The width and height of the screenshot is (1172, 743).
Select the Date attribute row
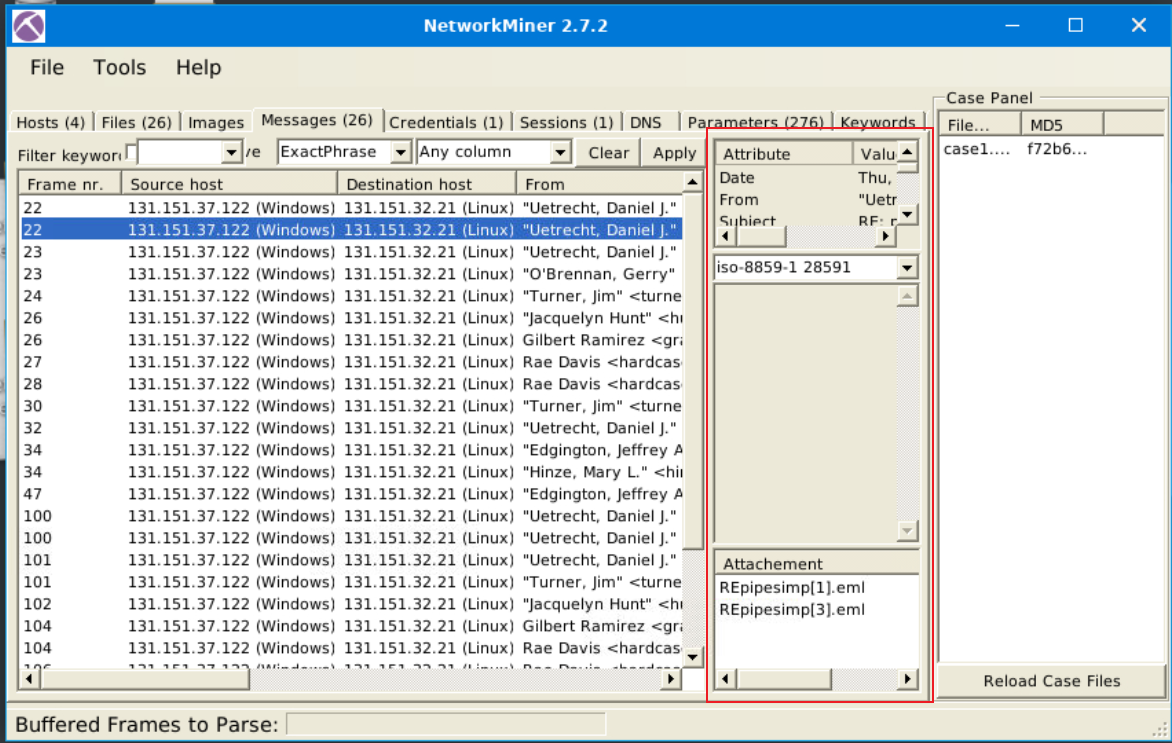[x=806, y=178]
